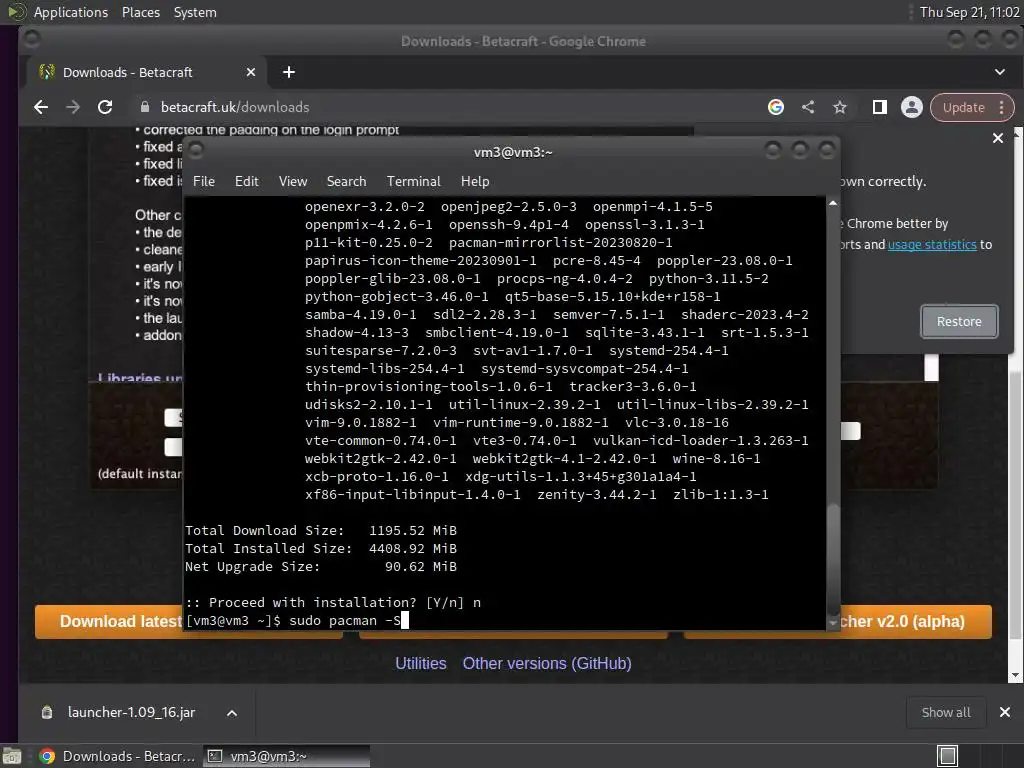Click Chrome forward navigation arrow
Viewport: 1024px width, 768px height.
pyautogui.click(x=72, y=107)
